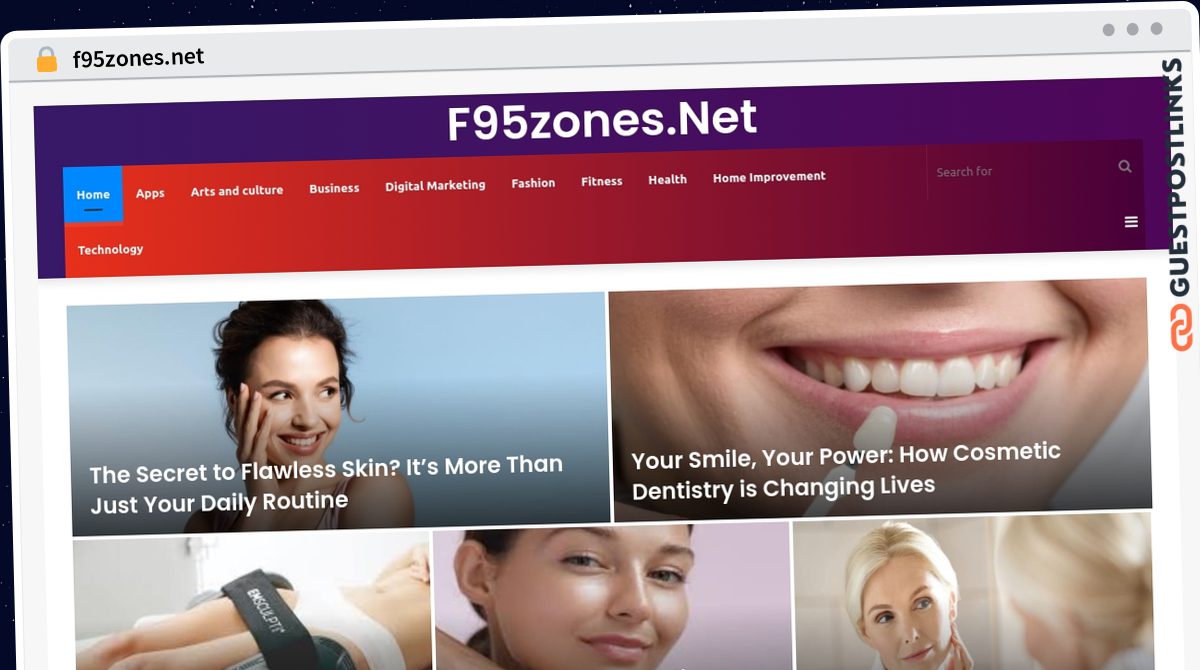Open the Apps menu category
1200x670 pixels.
[x=150, y=193]
